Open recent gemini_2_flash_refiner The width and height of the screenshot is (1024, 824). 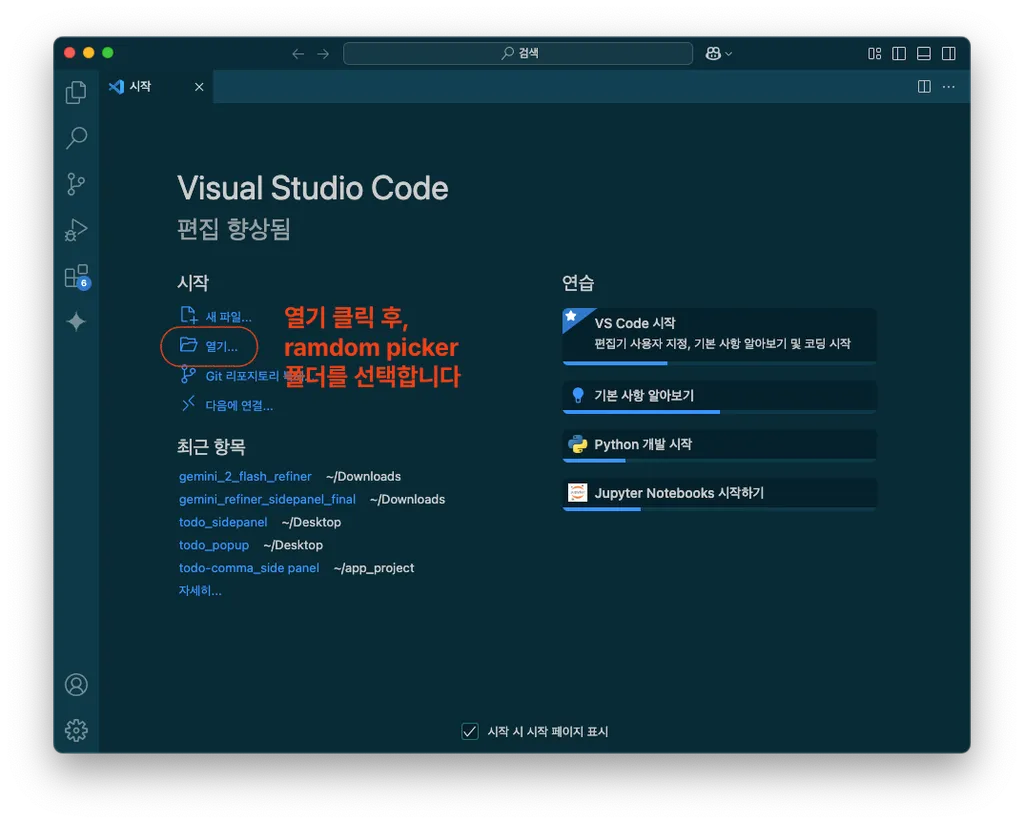pos(245,477)
